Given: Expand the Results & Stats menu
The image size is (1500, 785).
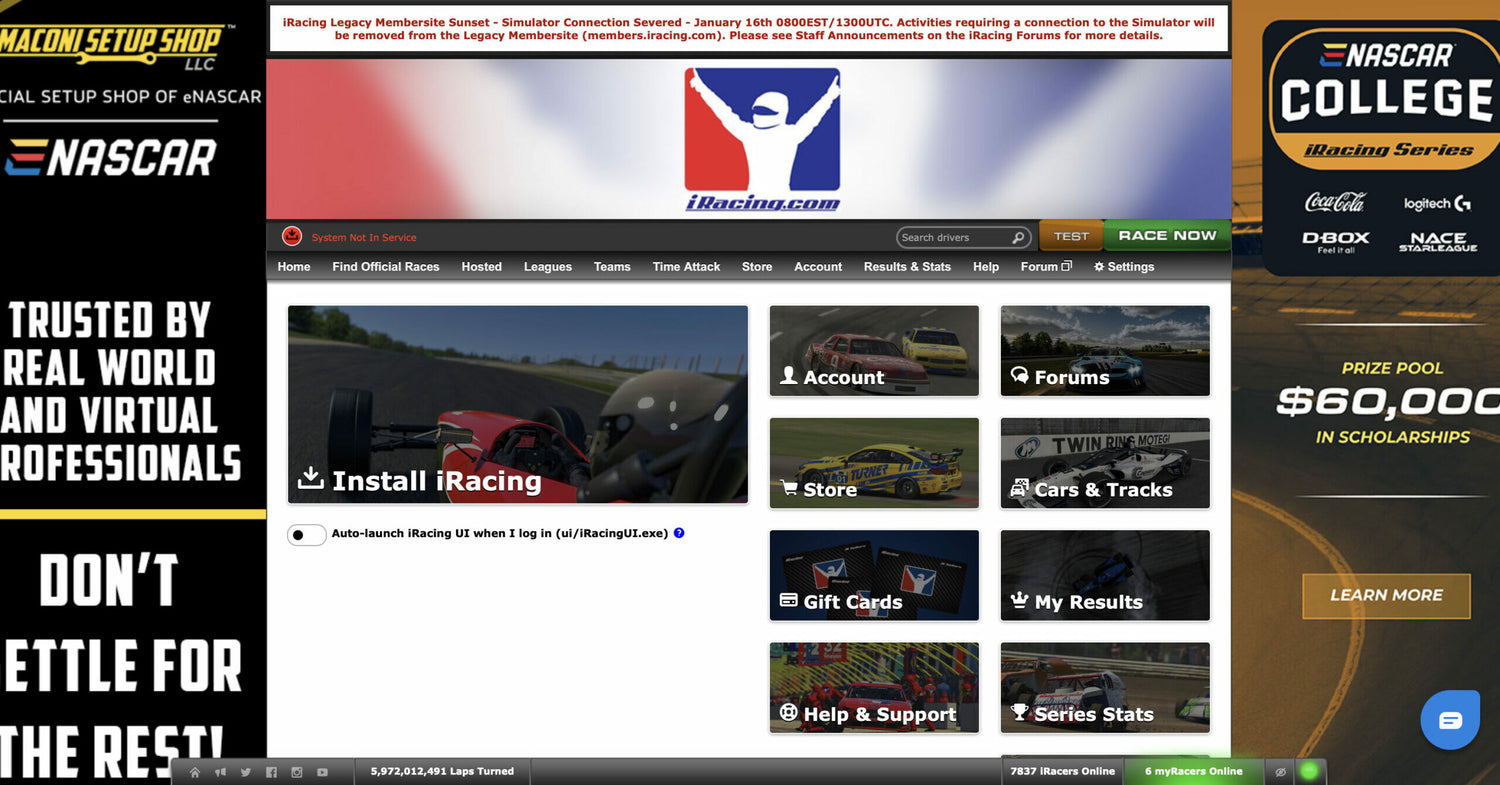Looking at the screenshot, I should coord(907,266).
